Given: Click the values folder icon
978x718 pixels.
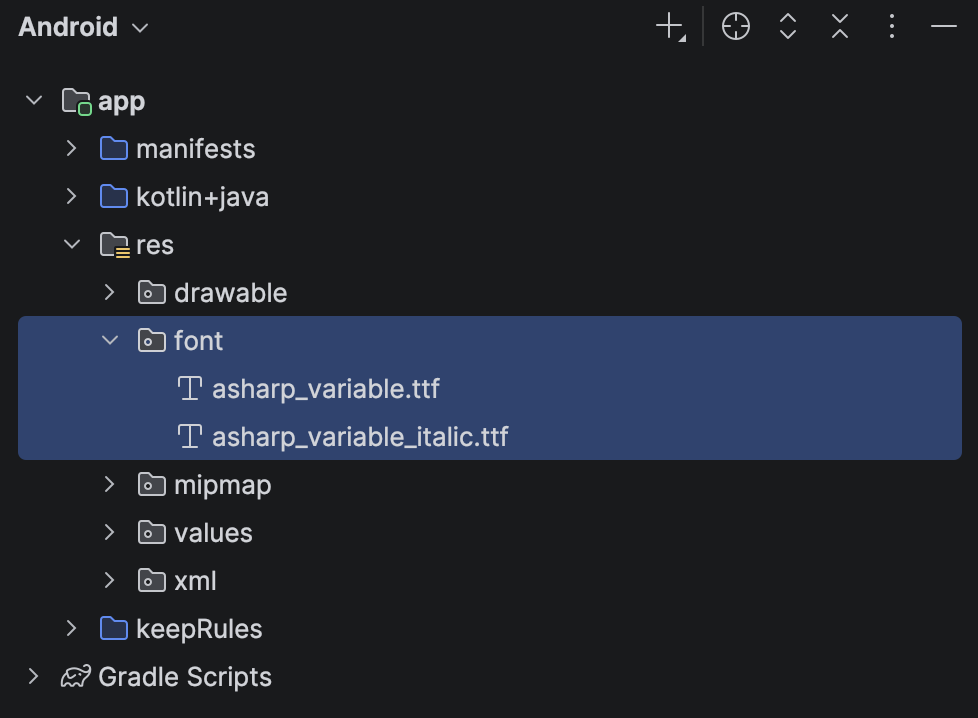Looking at the screenshot, I should (x=152, y=533).
